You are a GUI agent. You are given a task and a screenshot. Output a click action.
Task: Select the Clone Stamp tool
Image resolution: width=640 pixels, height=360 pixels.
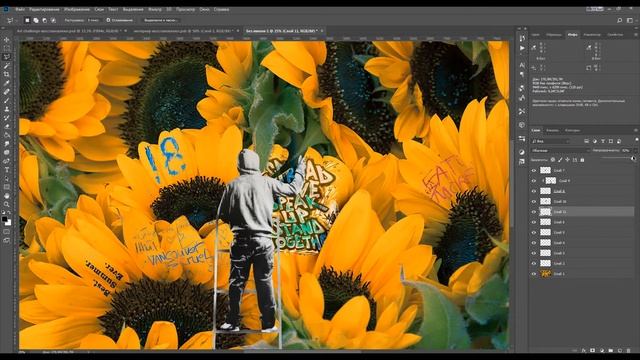click(7, 109)
